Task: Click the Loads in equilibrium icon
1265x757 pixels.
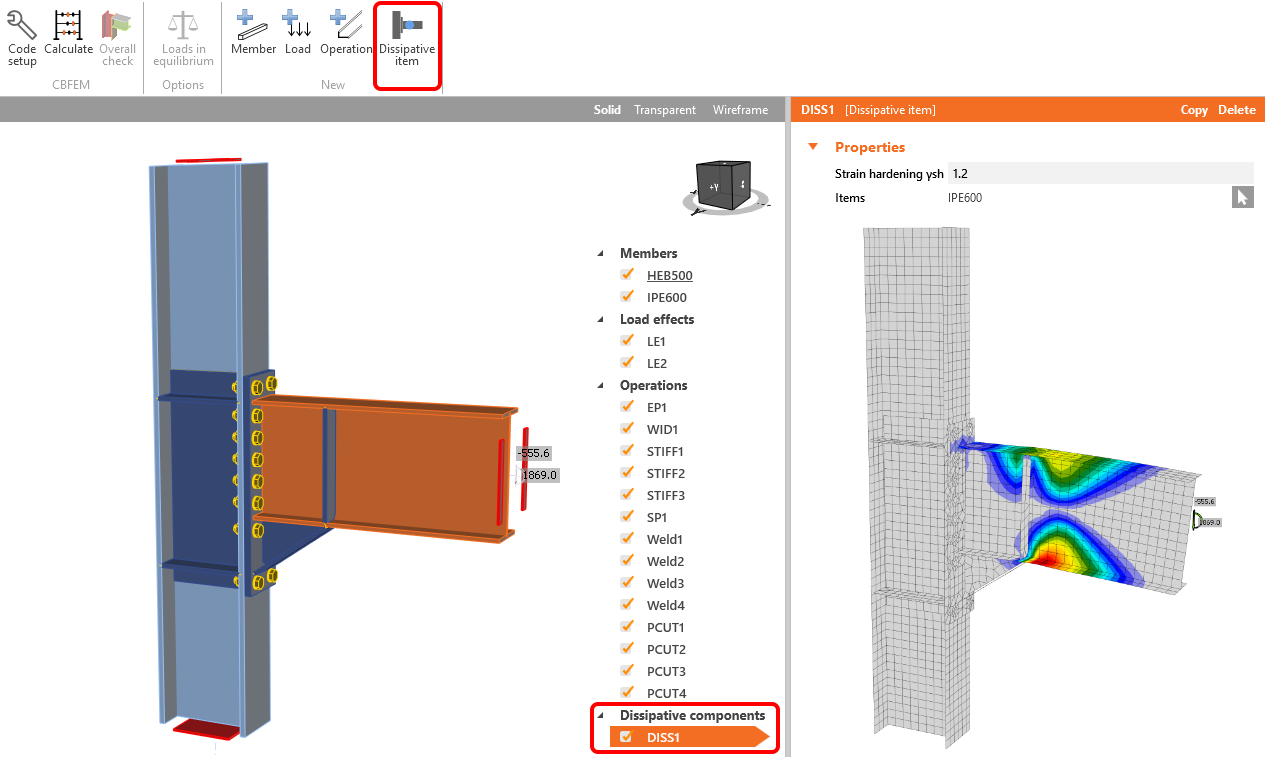Action: 182,35
